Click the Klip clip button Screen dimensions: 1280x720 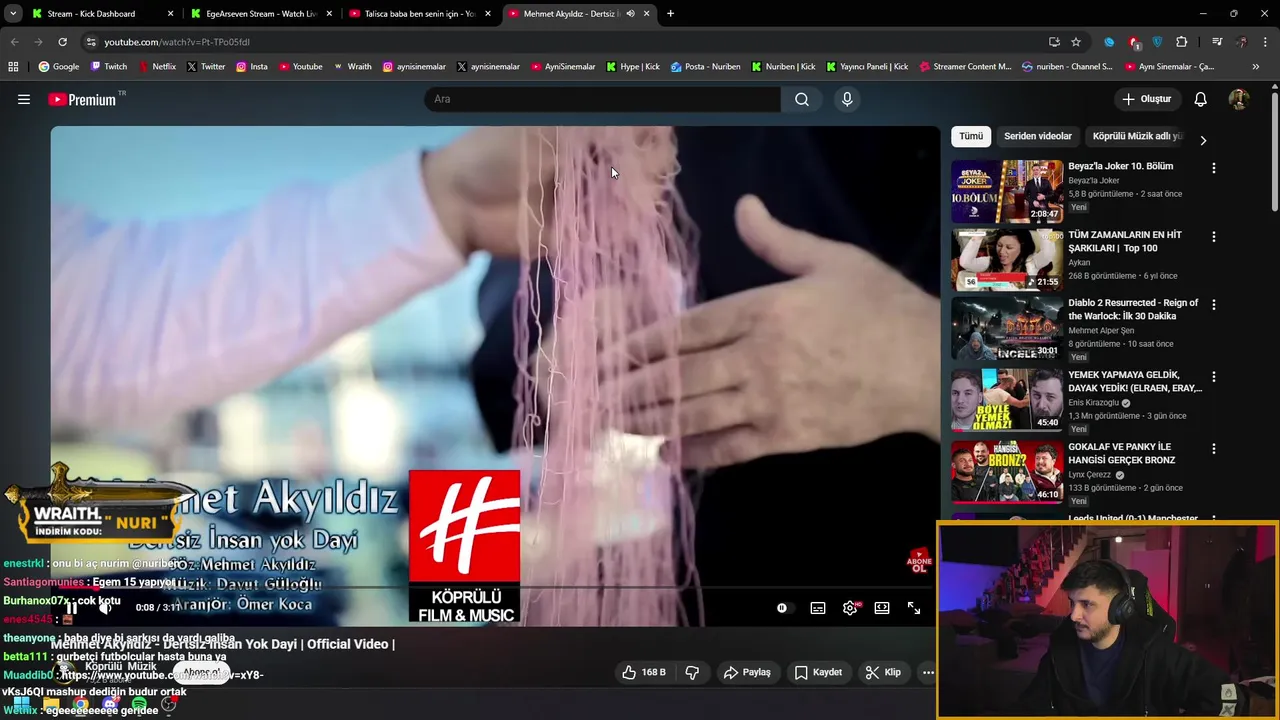[x=883, y=672]
